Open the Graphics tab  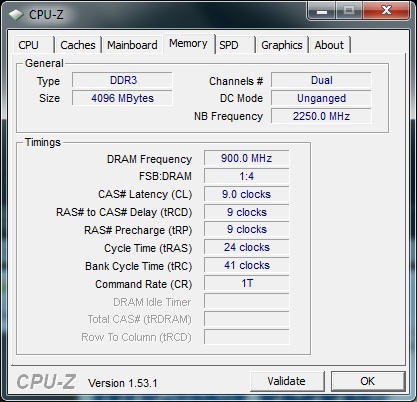[x=282, y=45]
